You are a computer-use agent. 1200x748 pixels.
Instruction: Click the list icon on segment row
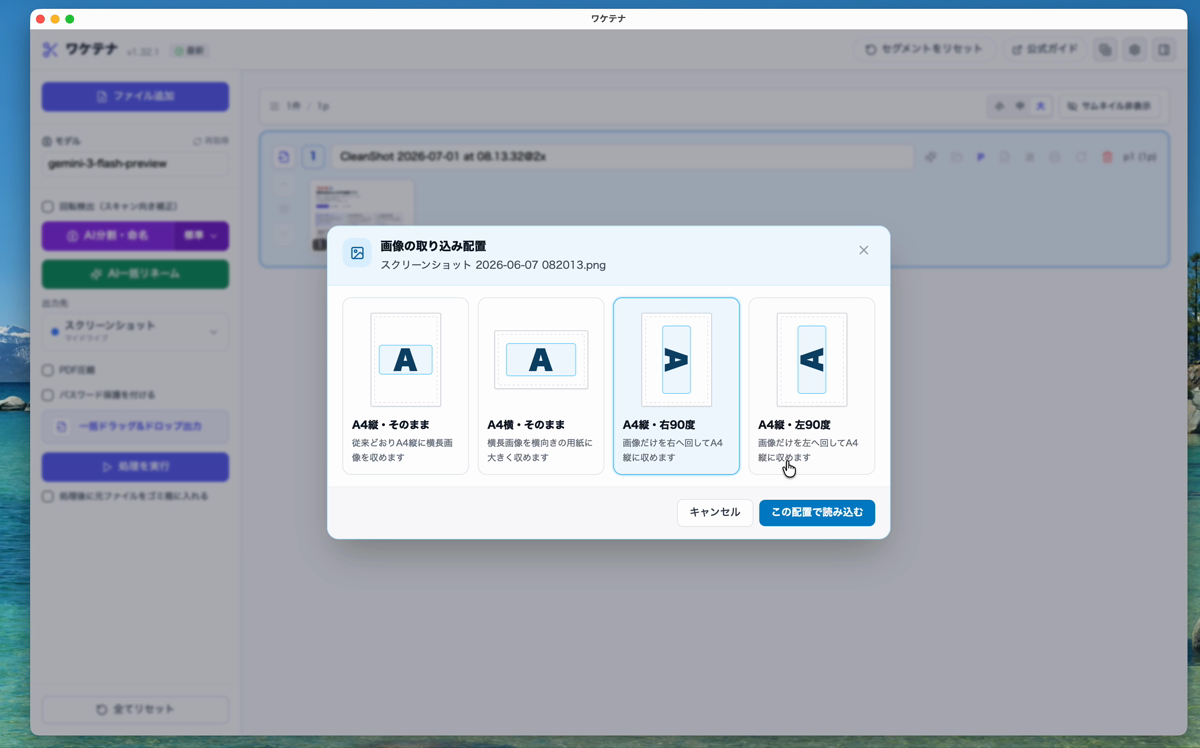(1030, 157)
